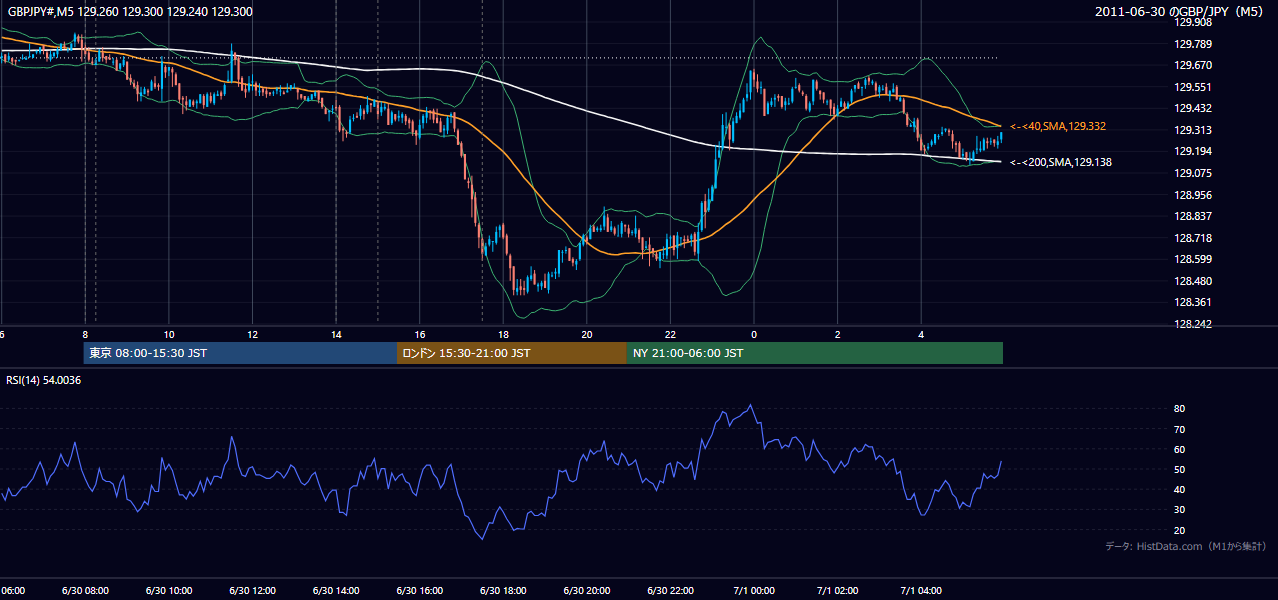Image resolution: width=1278 pixels, height=600 pixels.
Task: Click the 128.837 price axis label
Action: [1193, 216]
